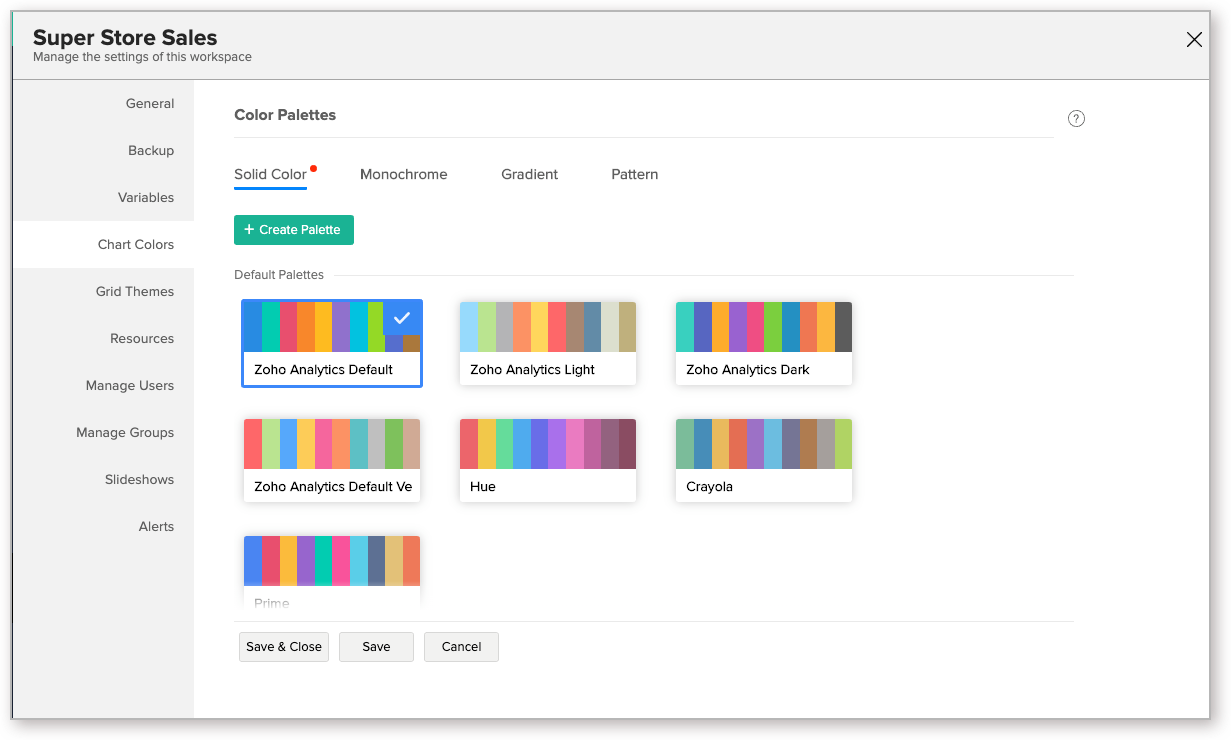
Task: Close the Super Store Sales settings dialog
Action: [1193, 40]
